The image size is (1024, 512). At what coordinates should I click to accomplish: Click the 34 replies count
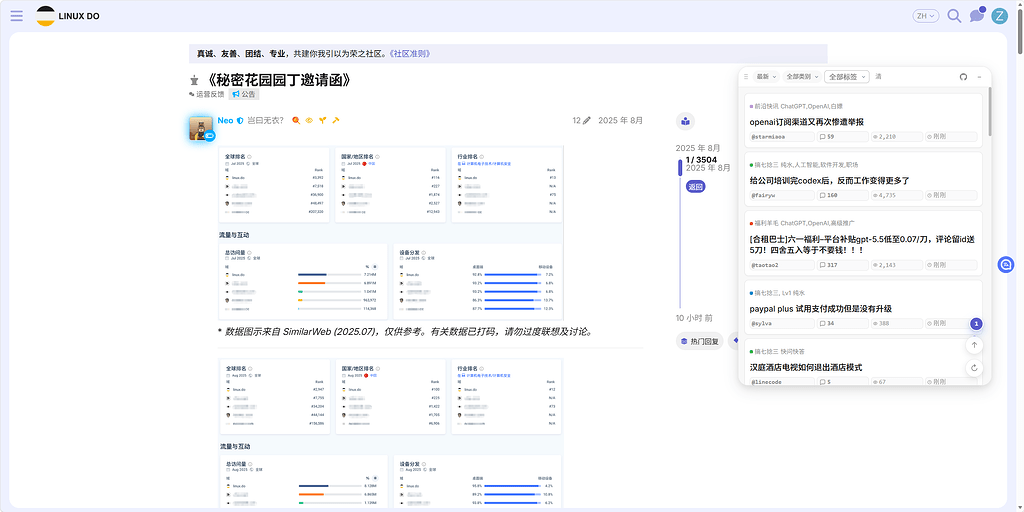coord(842,323)
